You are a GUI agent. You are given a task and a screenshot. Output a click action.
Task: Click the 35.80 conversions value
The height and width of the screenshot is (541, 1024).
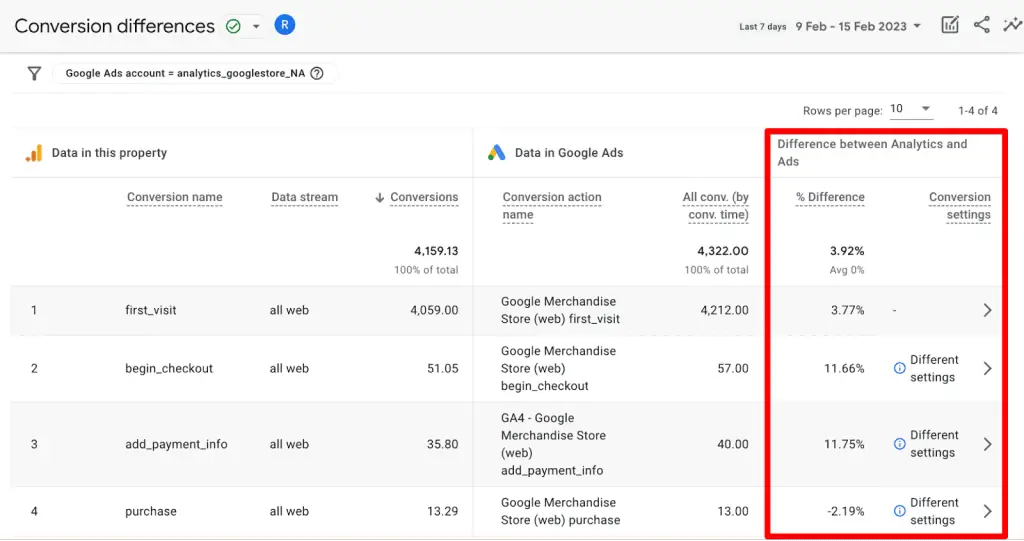[443, 444]
